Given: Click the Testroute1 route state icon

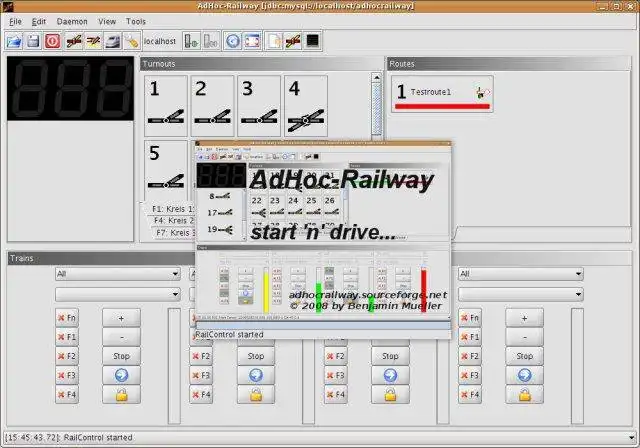Looking at the screenshot, I should point(482,92).
